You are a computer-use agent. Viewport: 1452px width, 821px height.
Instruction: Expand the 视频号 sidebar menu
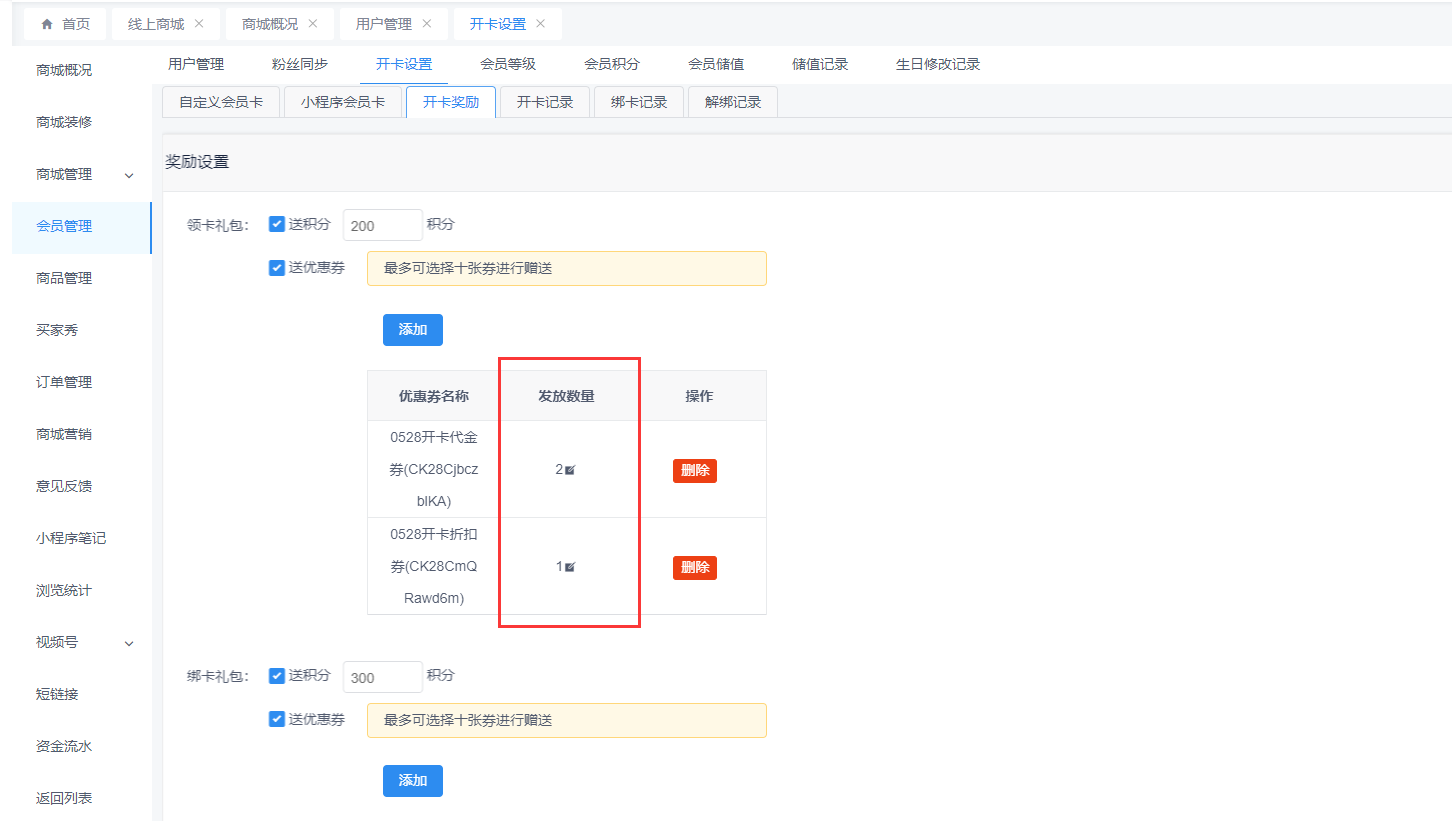pyautogui.click(x=129, y=643)
